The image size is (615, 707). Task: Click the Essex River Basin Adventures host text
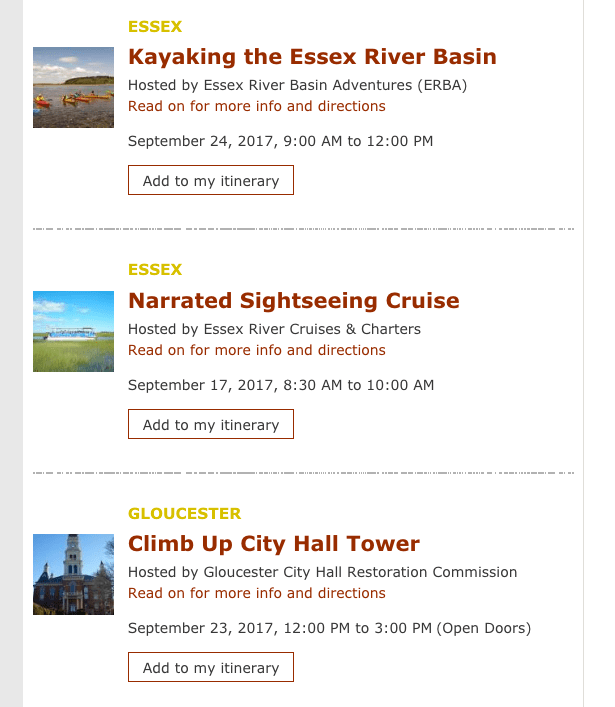297,85
